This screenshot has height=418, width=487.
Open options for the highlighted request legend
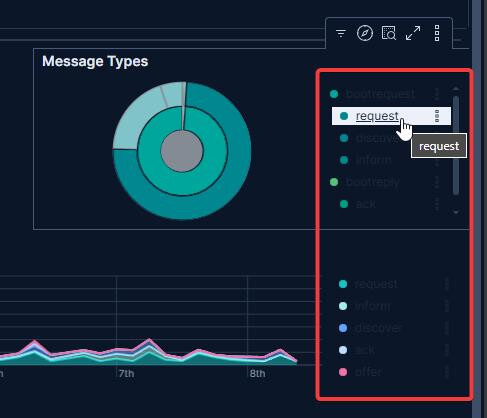click(437, 116)
